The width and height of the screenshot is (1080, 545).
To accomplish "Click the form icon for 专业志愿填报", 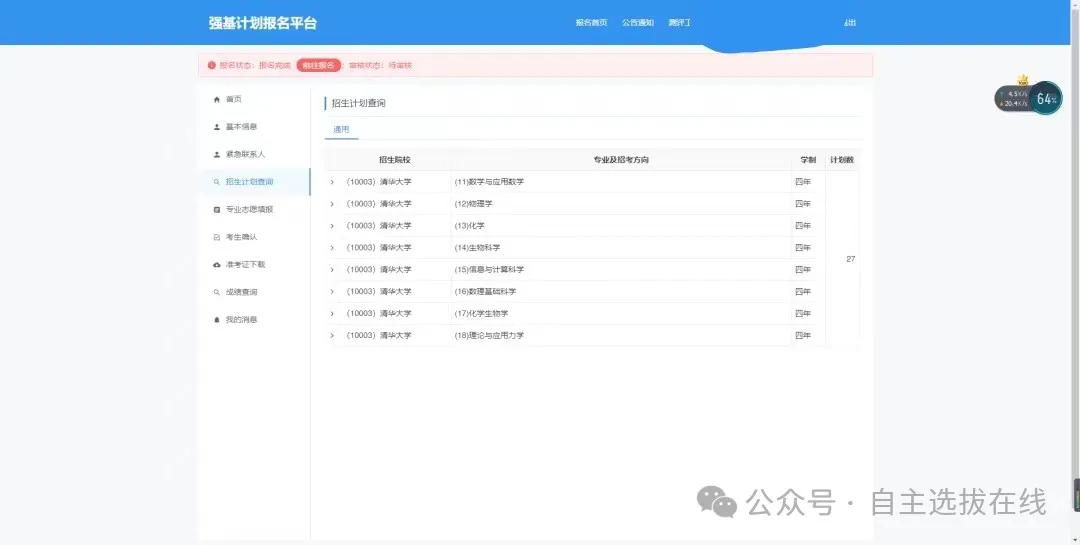I will click(x=217, y=210).
